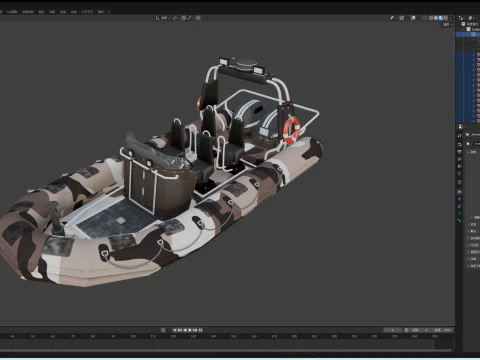Collapse the Transform panel in properties

(x=473, y=152)
